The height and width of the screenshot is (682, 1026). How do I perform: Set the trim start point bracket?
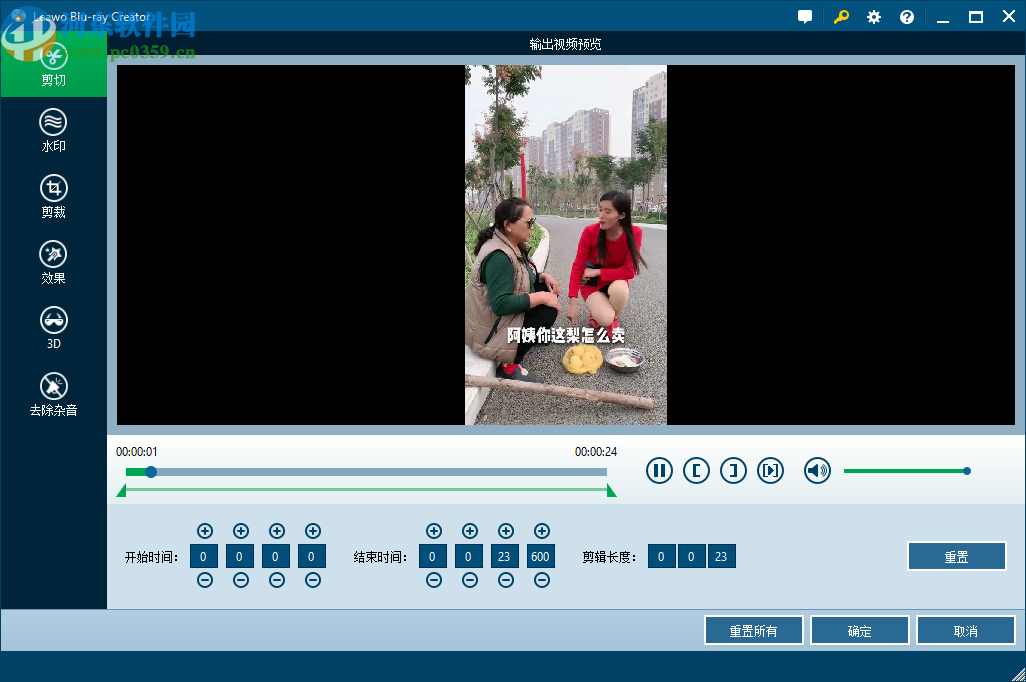pos(696,470)
